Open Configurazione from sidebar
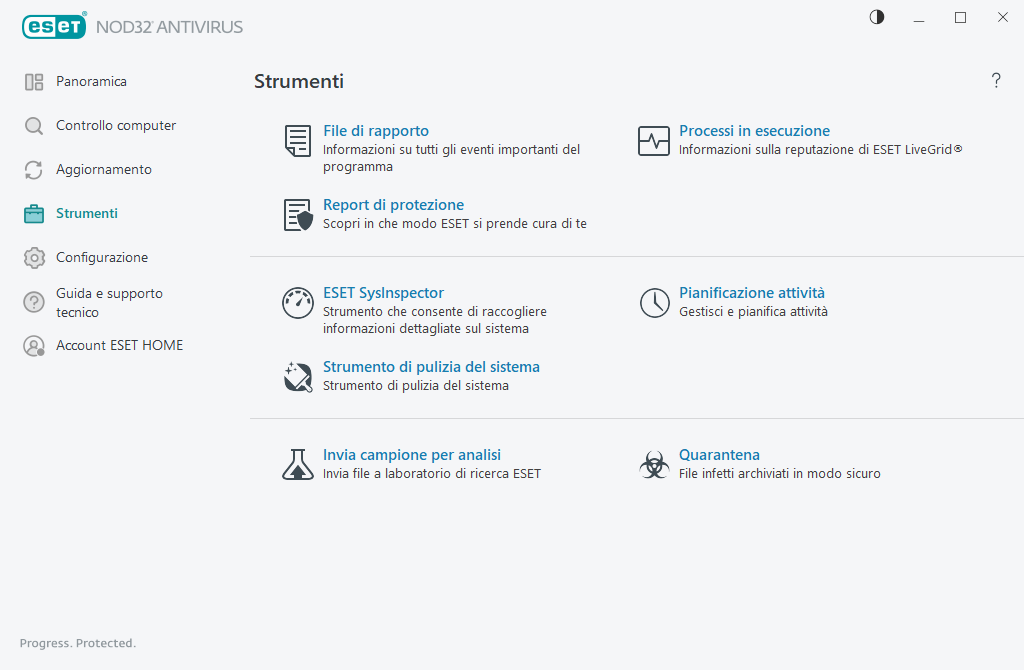This screenshot has height=670, width=1024. [101, 257]
